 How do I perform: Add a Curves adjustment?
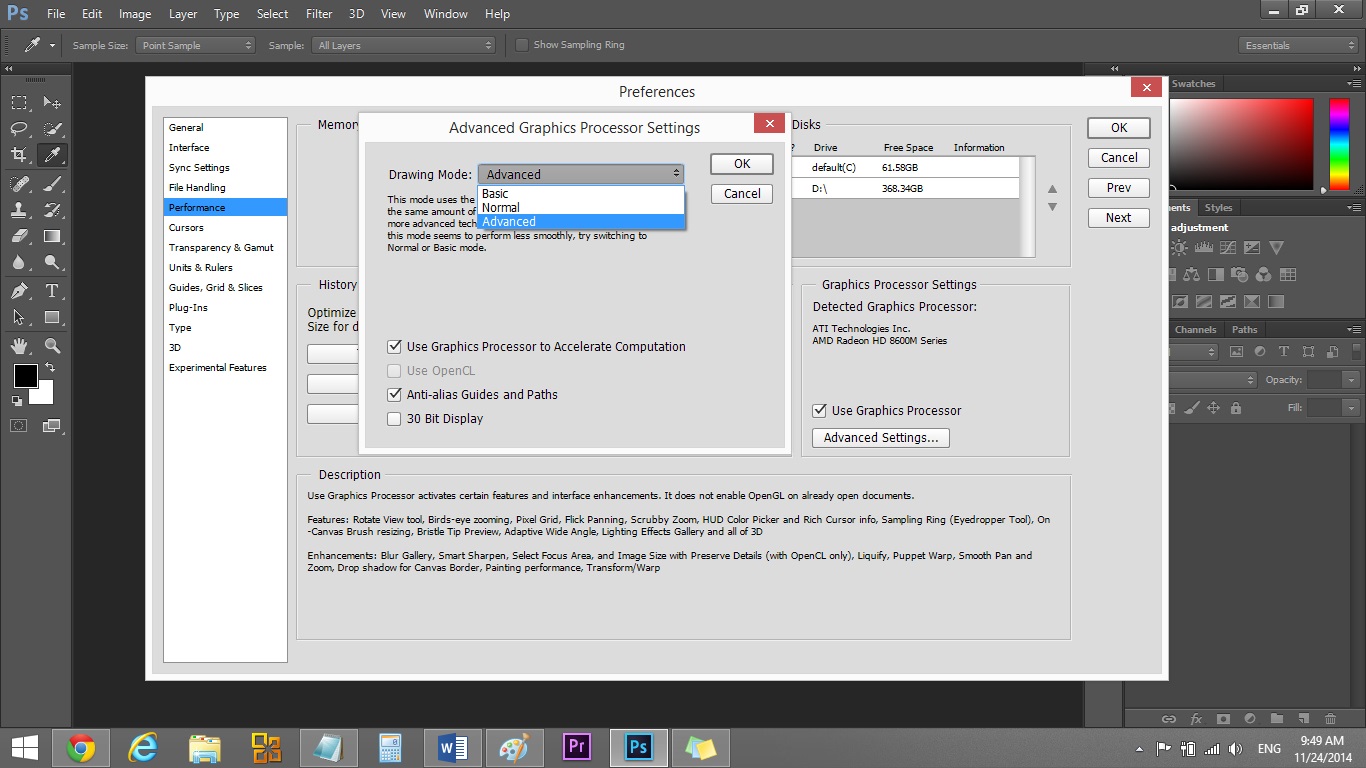1227,247
